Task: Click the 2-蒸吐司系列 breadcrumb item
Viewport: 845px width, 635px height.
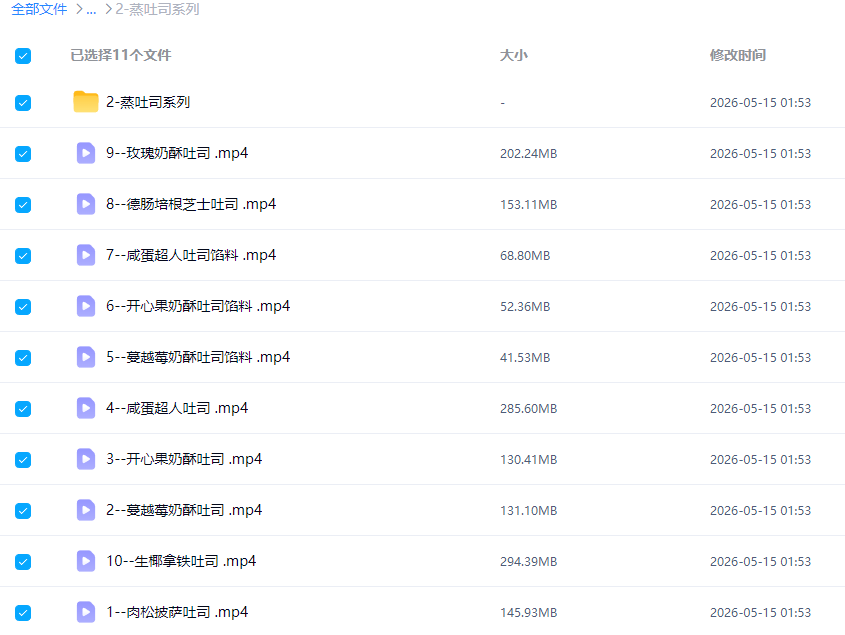Action: click(157, 9)
